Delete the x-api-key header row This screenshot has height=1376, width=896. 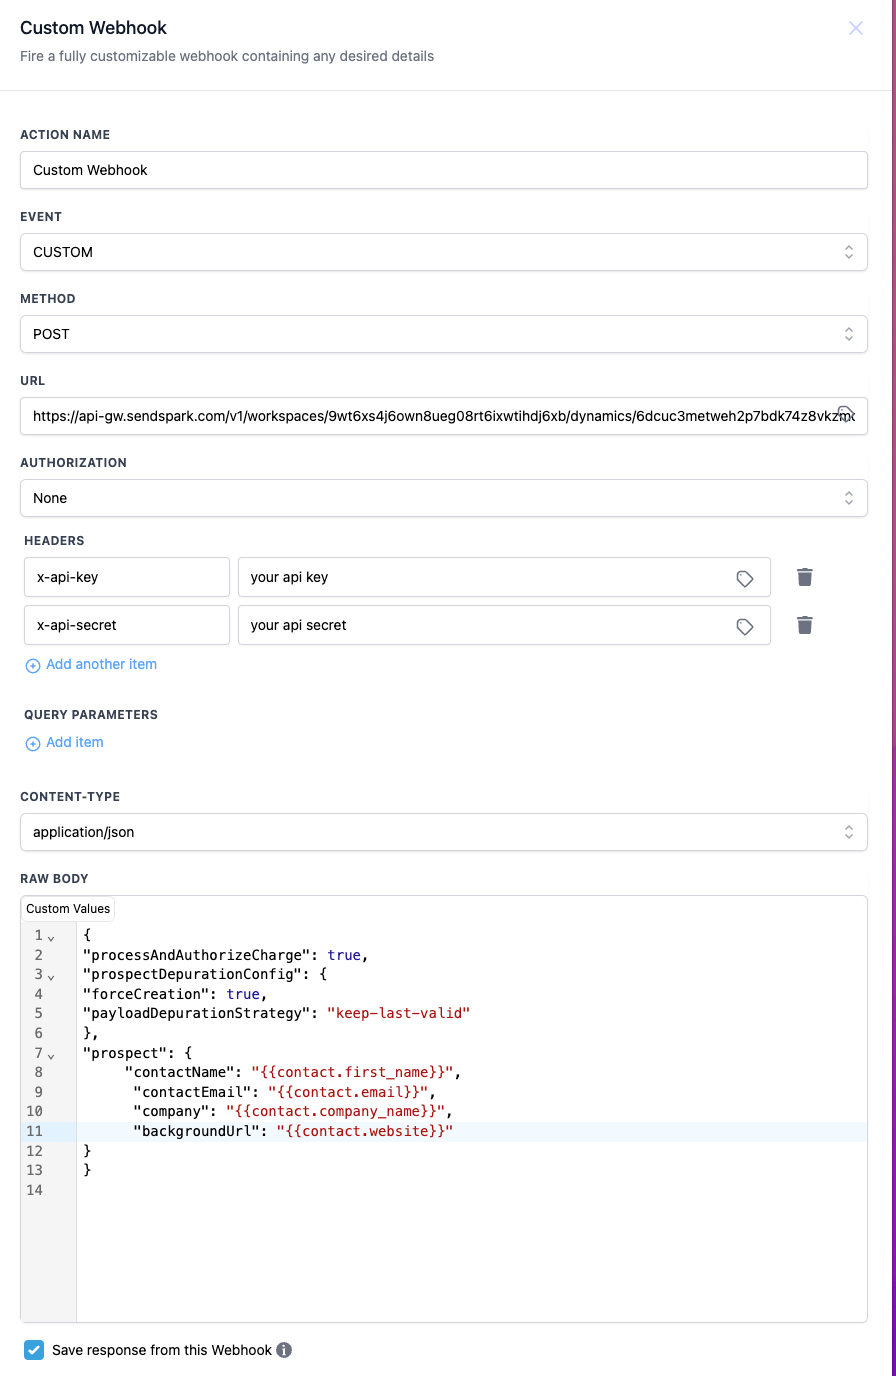pyautogui.click(x=805, y=577)
